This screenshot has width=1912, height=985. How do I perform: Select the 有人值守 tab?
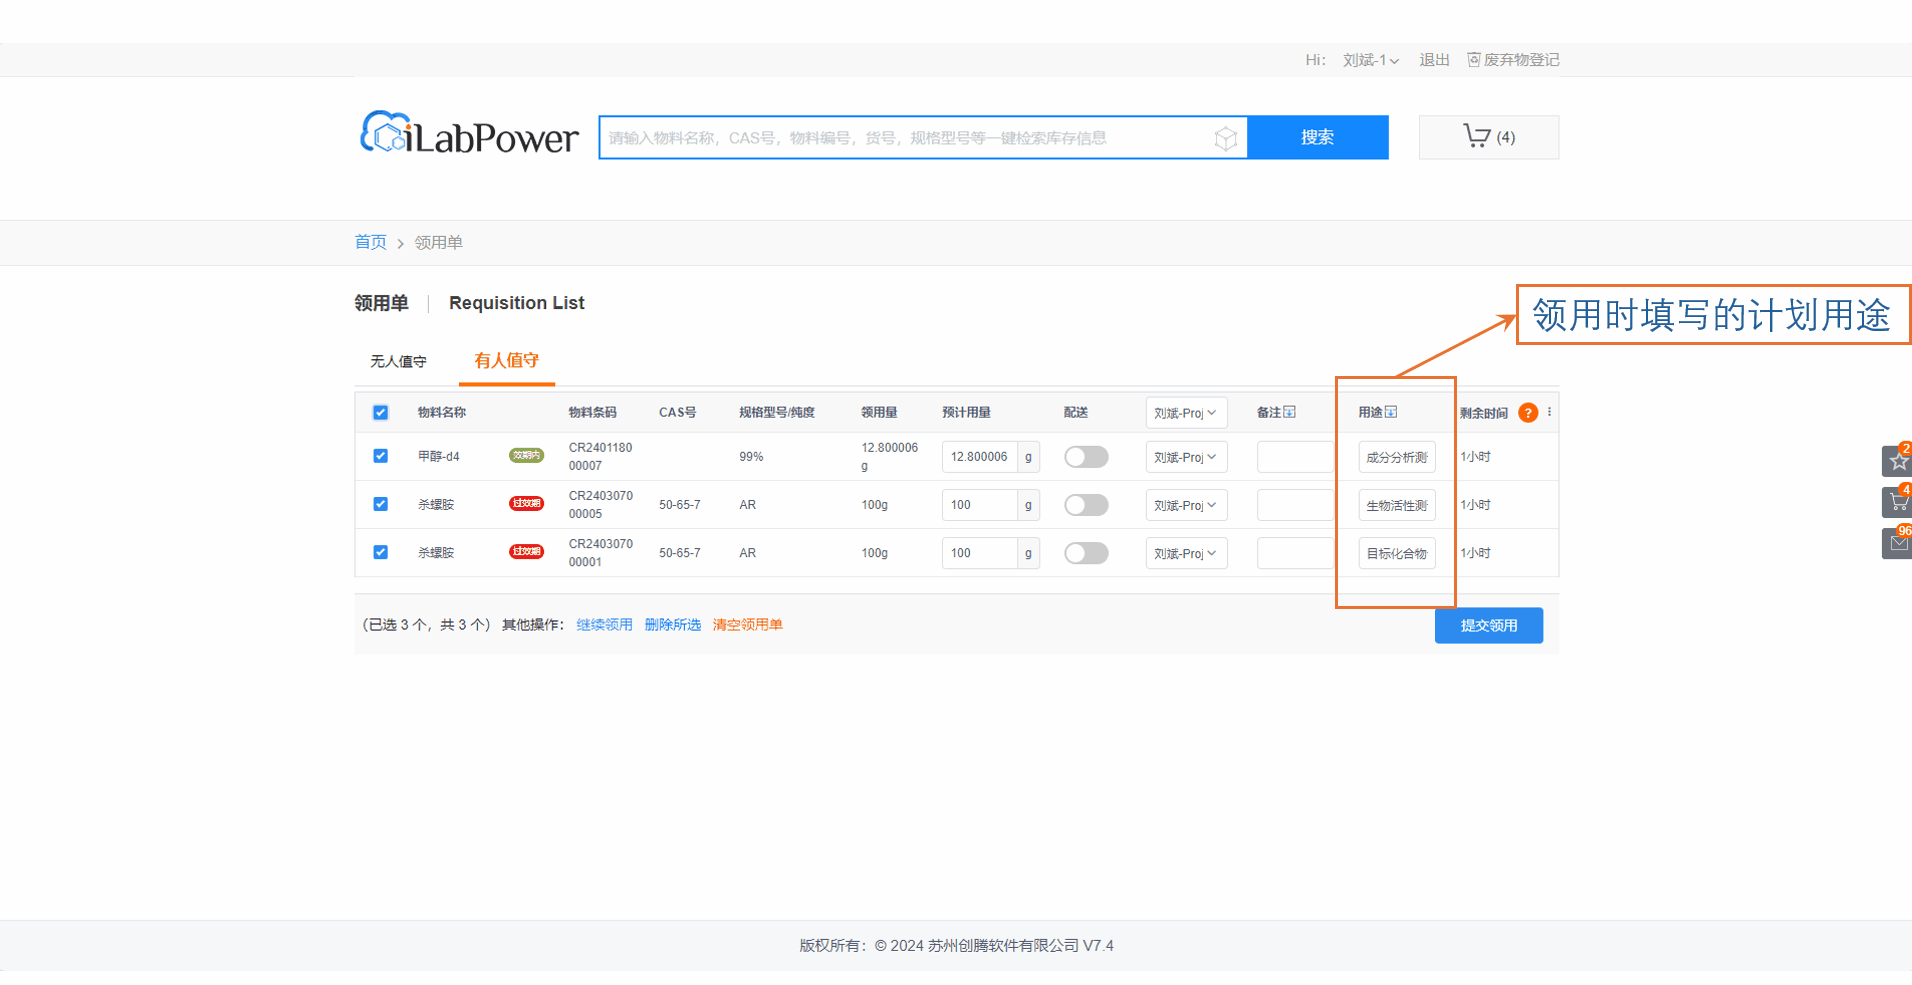[x=506, y=361]
